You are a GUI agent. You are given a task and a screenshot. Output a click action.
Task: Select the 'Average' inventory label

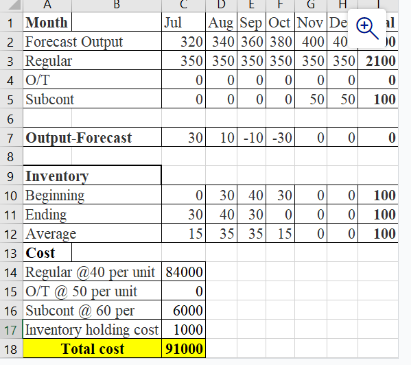92,233
